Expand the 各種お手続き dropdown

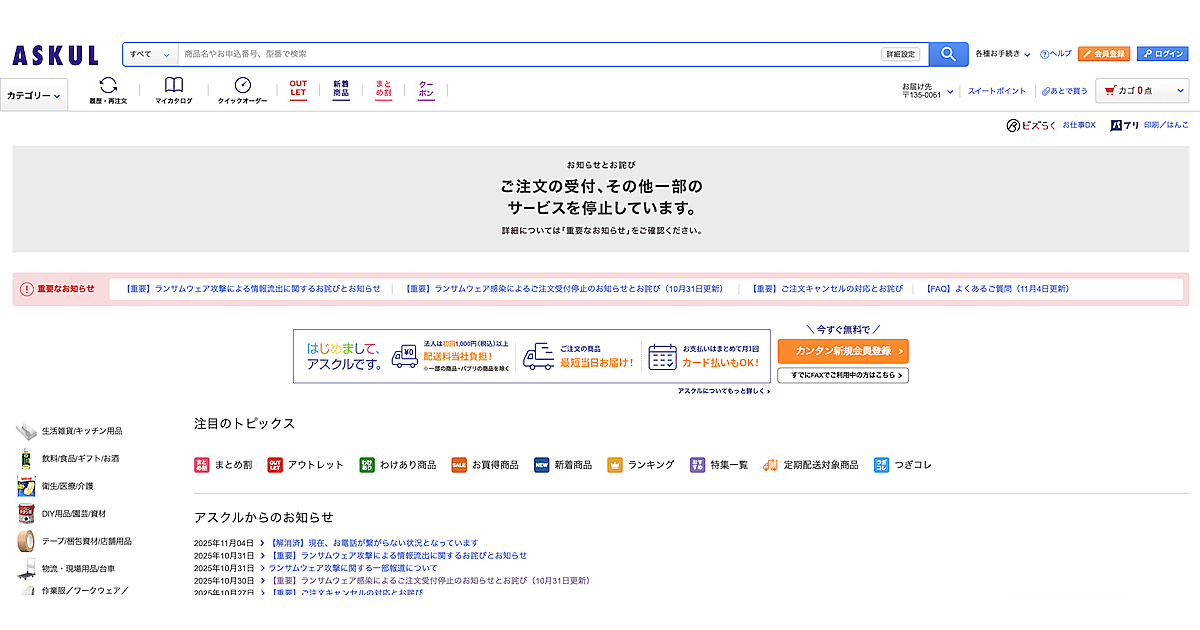coord(1003,54)
